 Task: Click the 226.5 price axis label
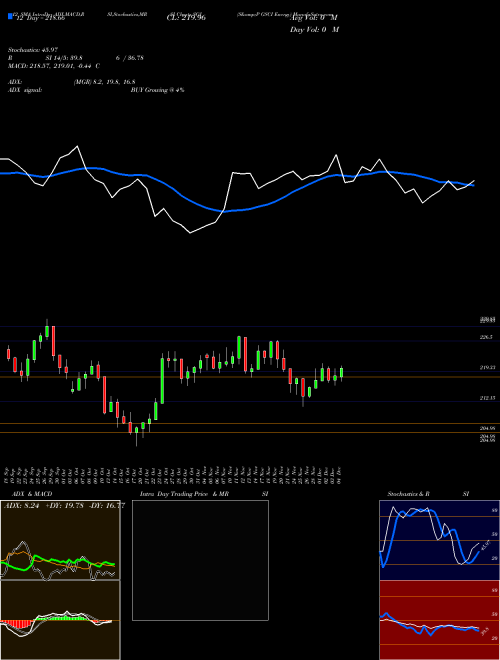[486, 337]
